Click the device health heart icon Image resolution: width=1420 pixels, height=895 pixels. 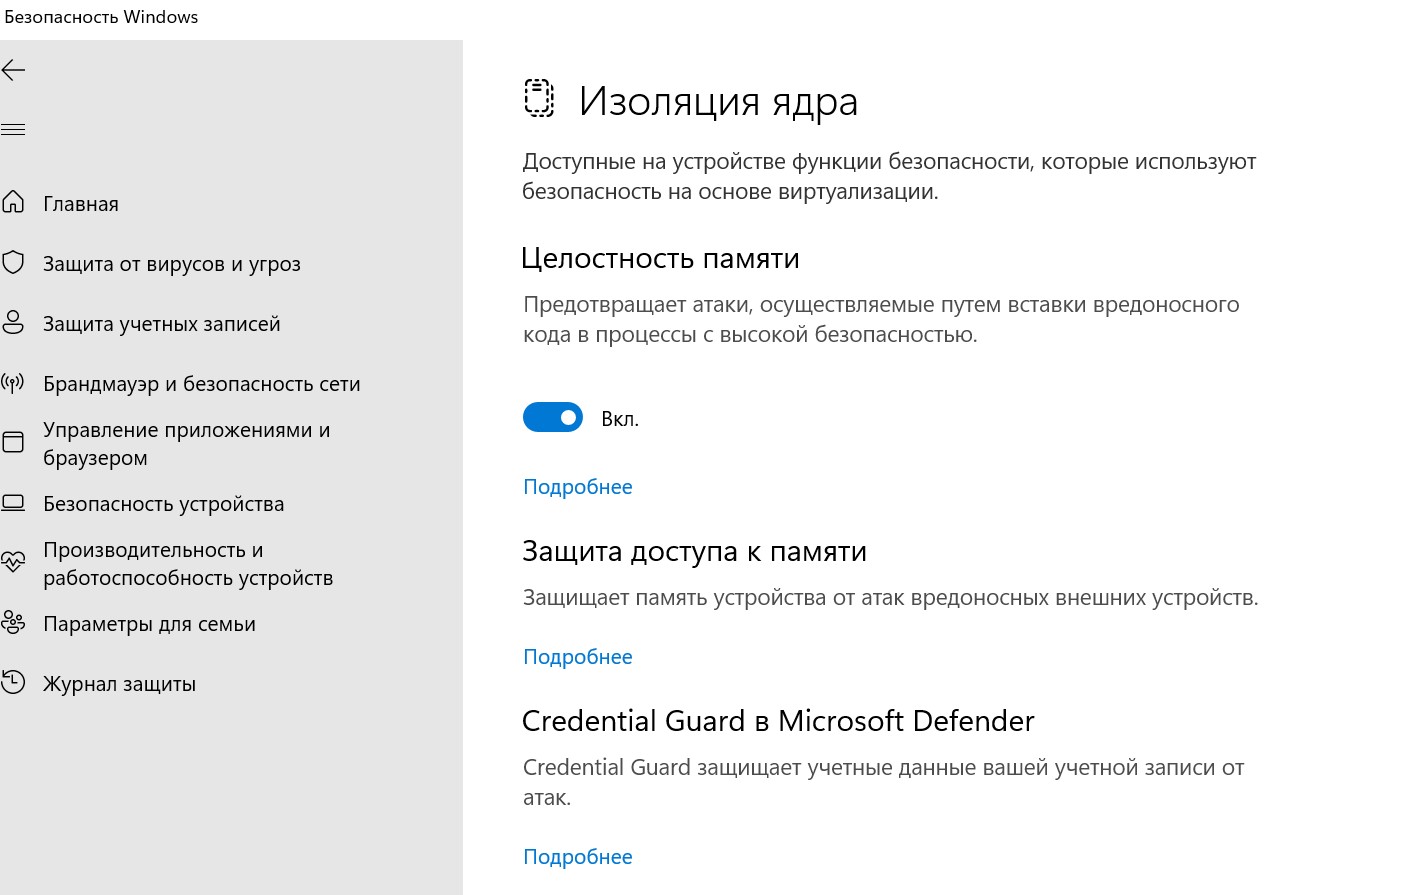point(13,563)
